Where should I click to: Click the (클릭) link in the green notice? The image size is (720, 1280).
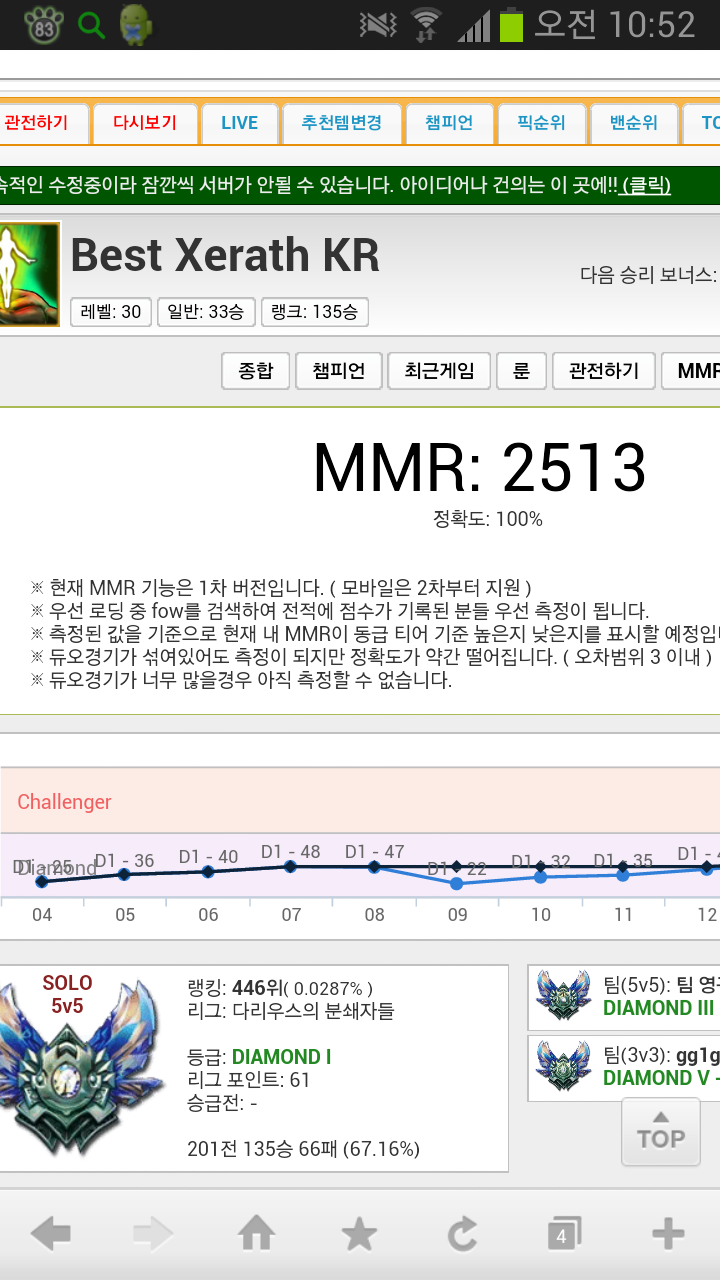pos(645,186)
